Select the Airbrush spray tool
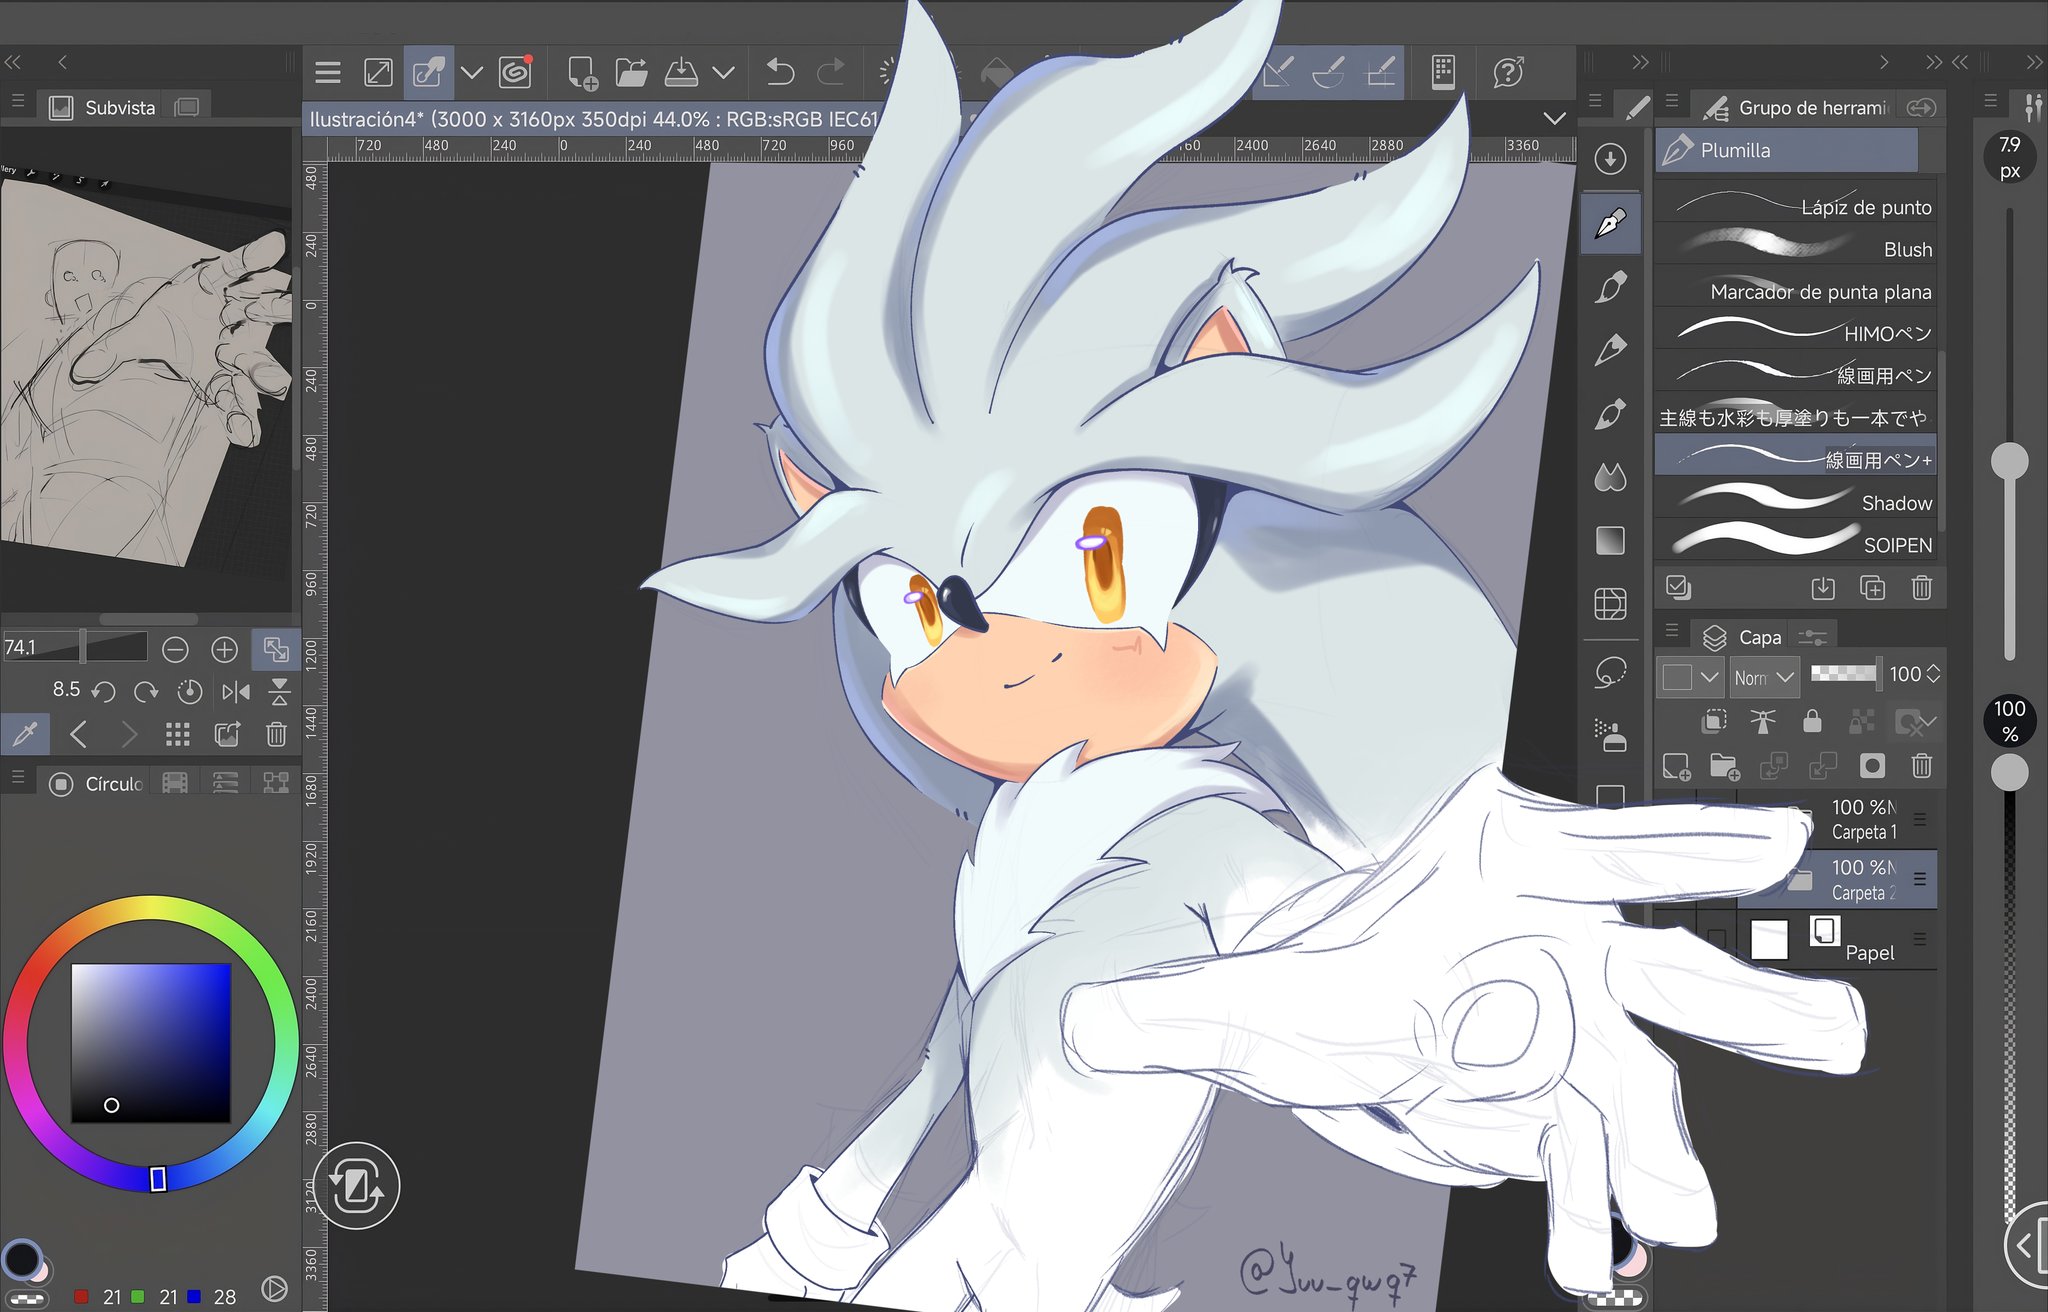This screenshot has width=2048, height=1312. coord(1610,735)
